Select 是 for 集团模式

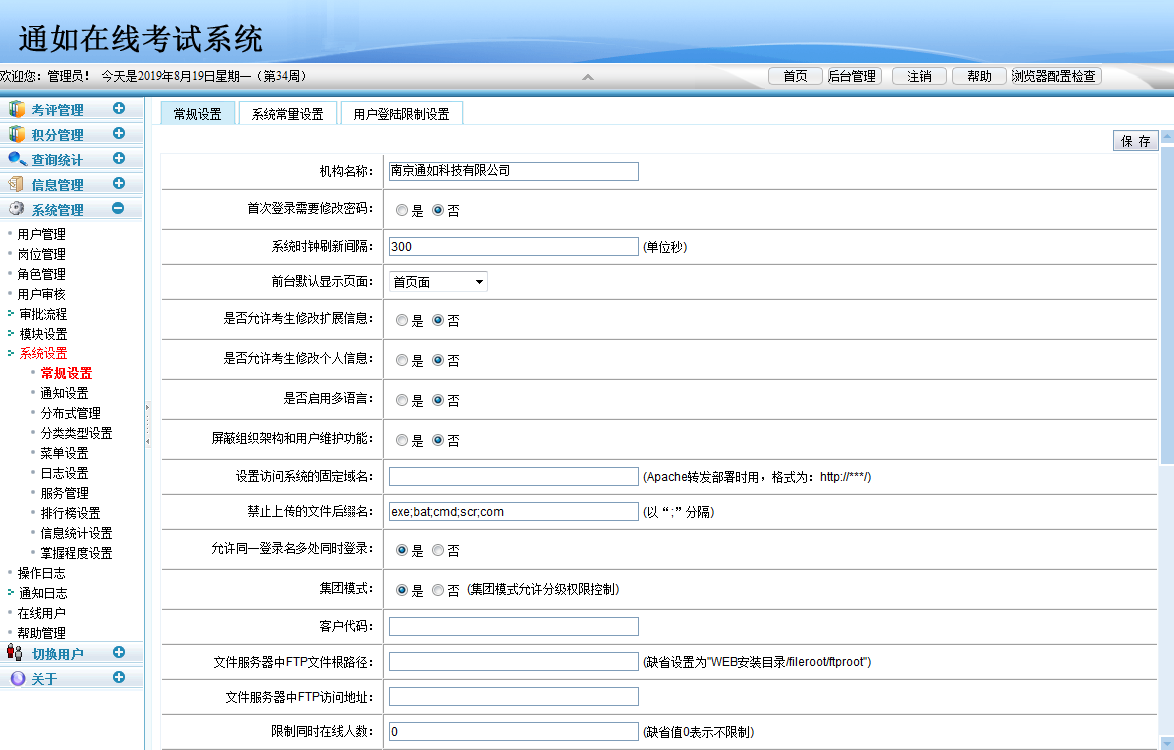click(x=402, y=591)
